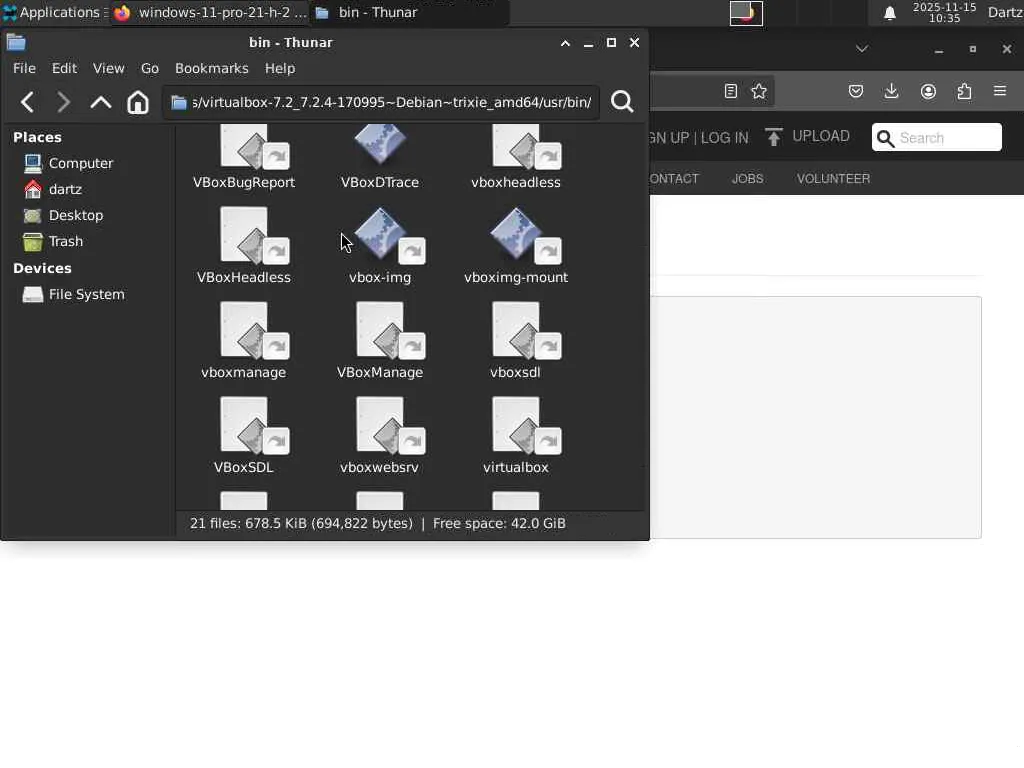The height and width of the screenshot is (768, 1024).
Task: Select the VBoxBugReport file icon
Action: click(254, 148)
